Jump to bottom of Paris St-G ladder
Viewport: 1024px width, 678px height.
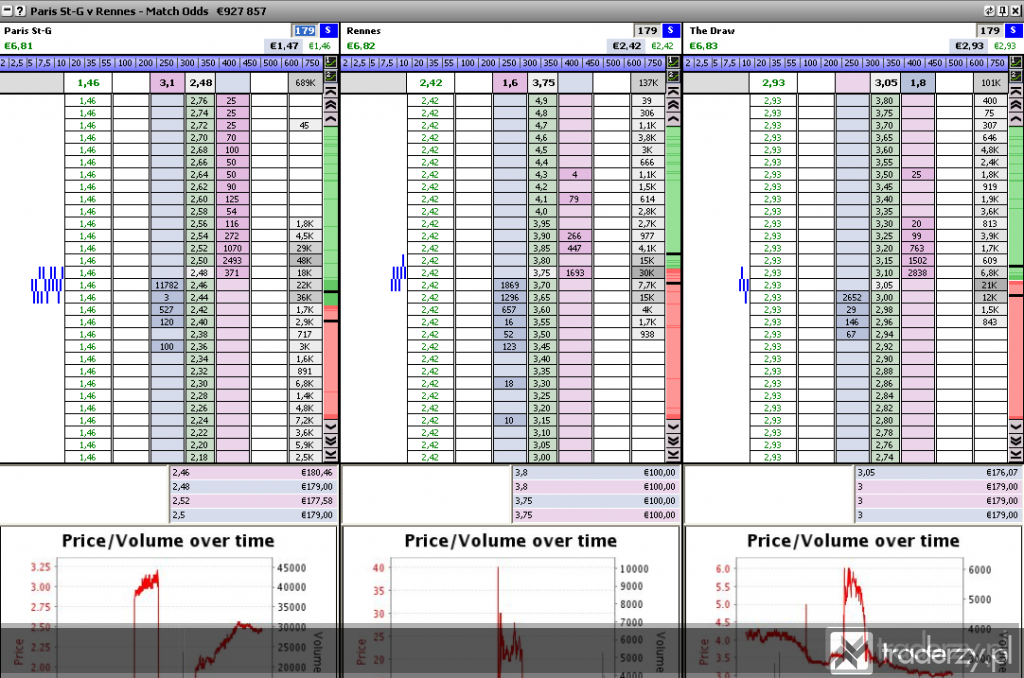[x=330, y=455]
